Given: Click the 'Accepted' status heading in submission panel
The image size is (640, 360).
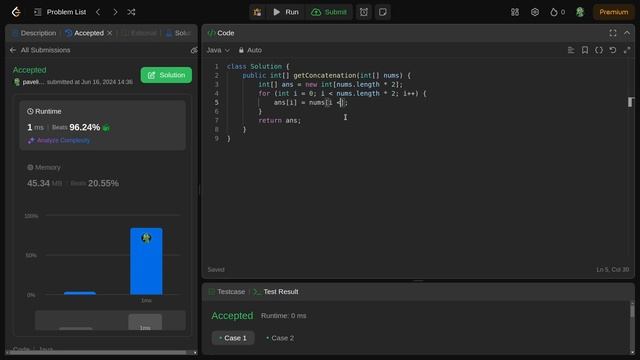Looking at the screenshot, I should pyautogui.click(x=29, y=70).
